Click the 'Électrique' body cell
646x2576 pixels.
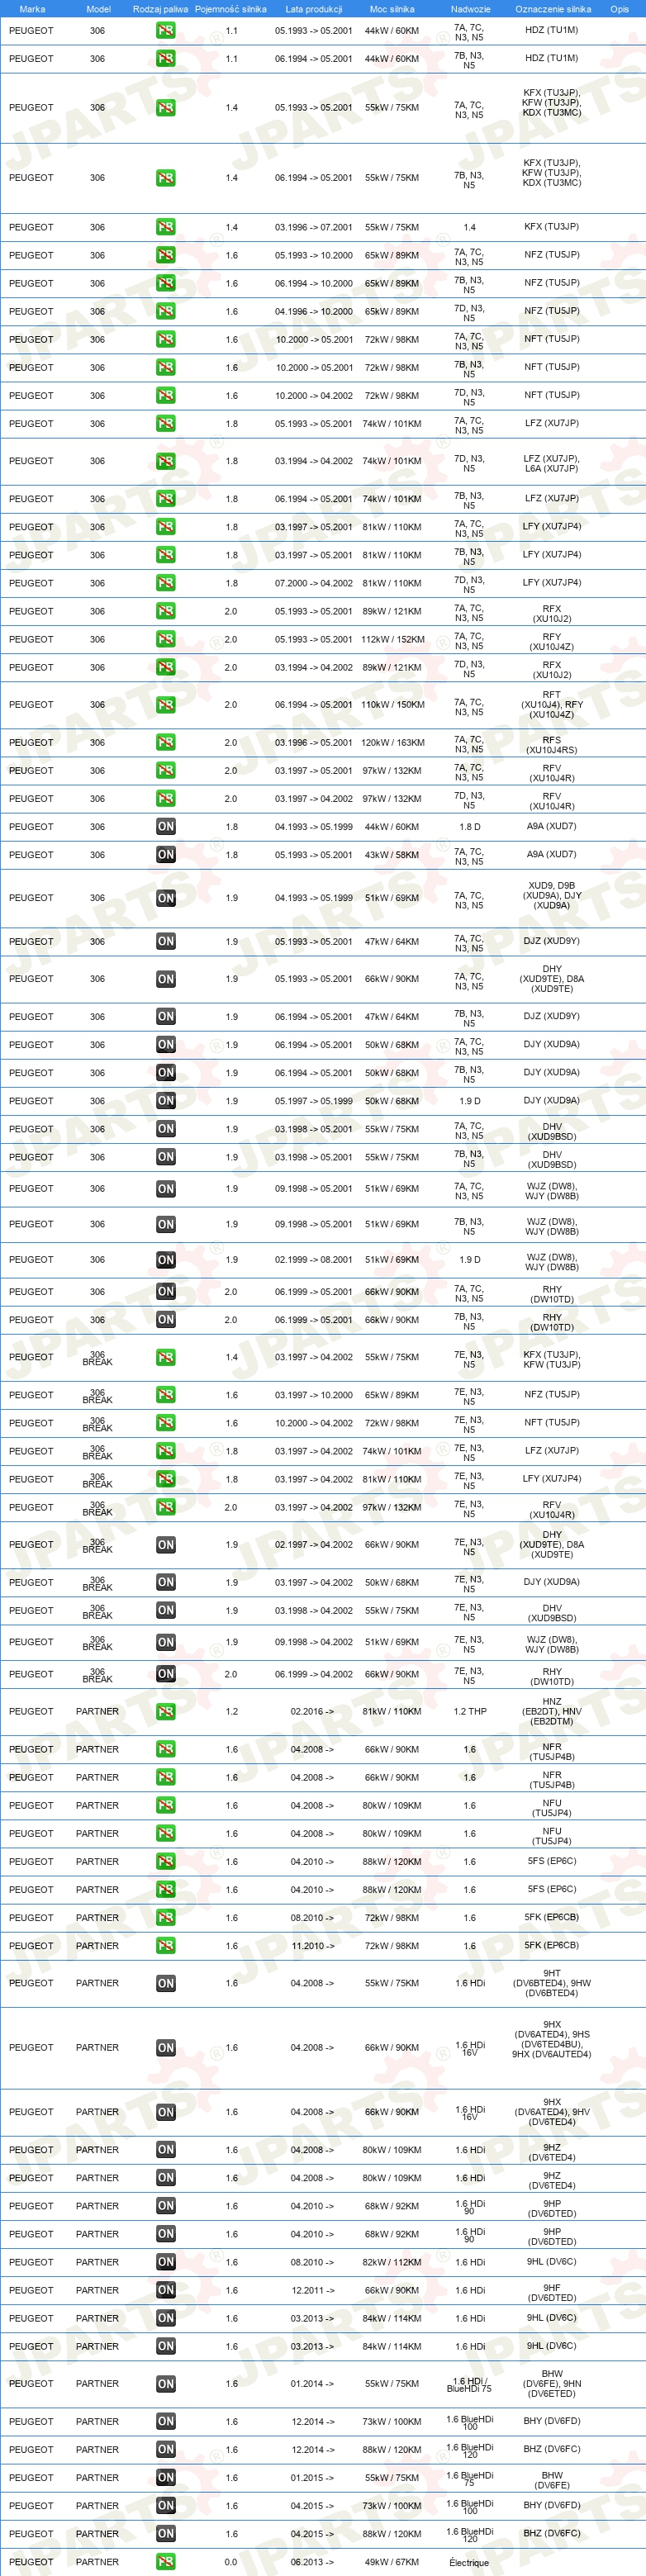tap(470, 2563)
